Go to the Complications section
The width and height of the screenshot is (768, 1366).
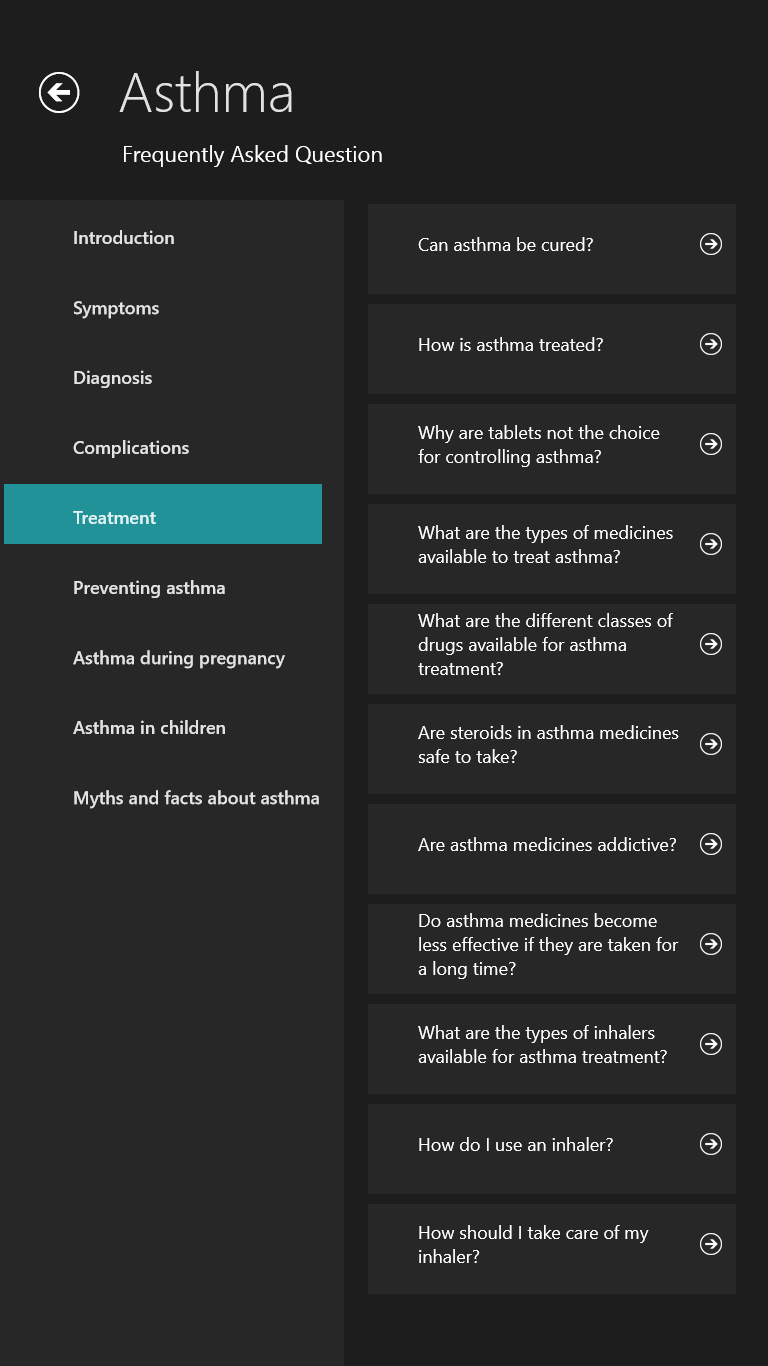pos(131,448)
